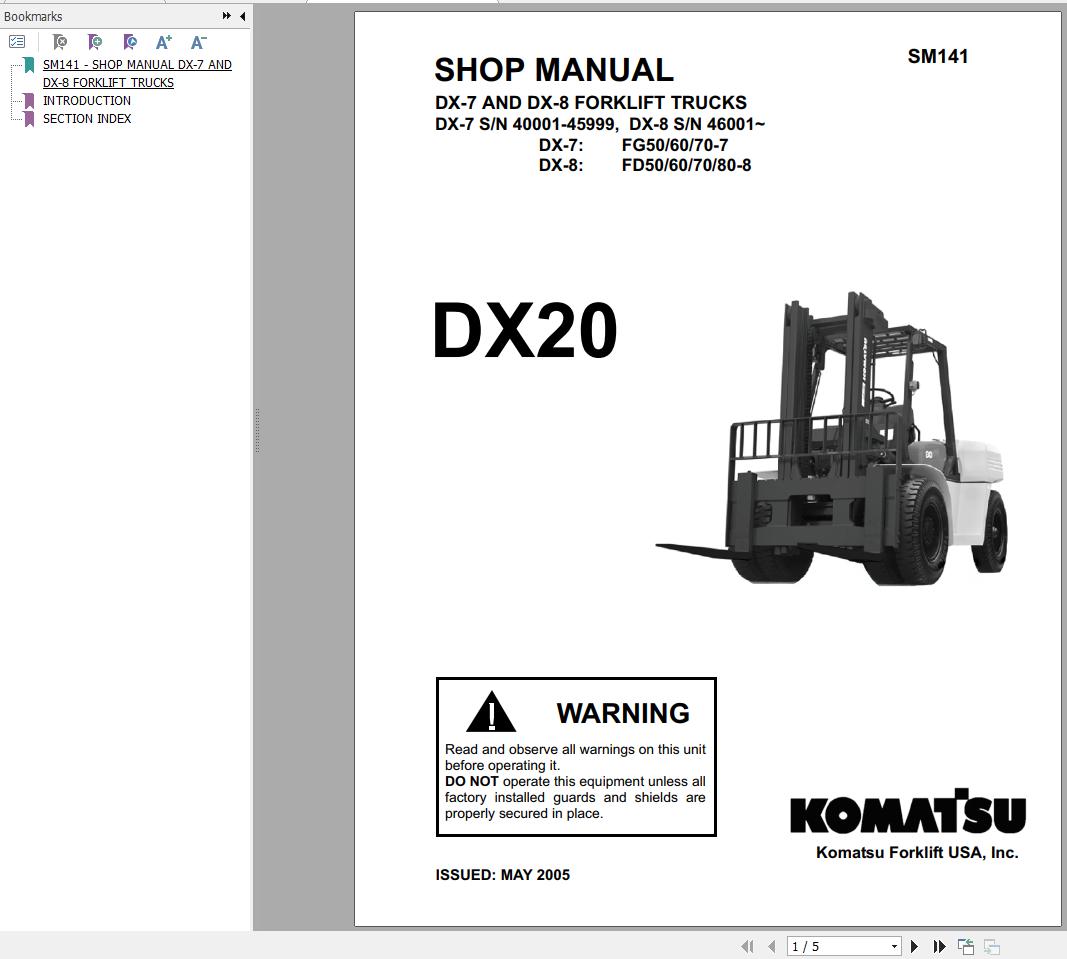Image resolution: width=1067 pixels, height=959 pixels.
Task: Go to the next page
Action: point(915,946)
